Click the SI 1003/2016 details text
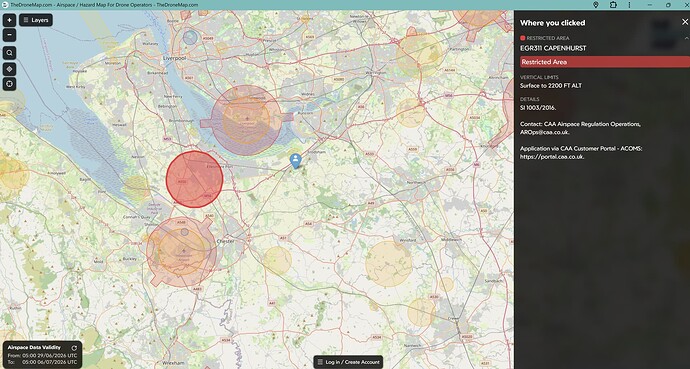Image resolution: width=690 pixels, height=369 pixels. tap(538, 108)
